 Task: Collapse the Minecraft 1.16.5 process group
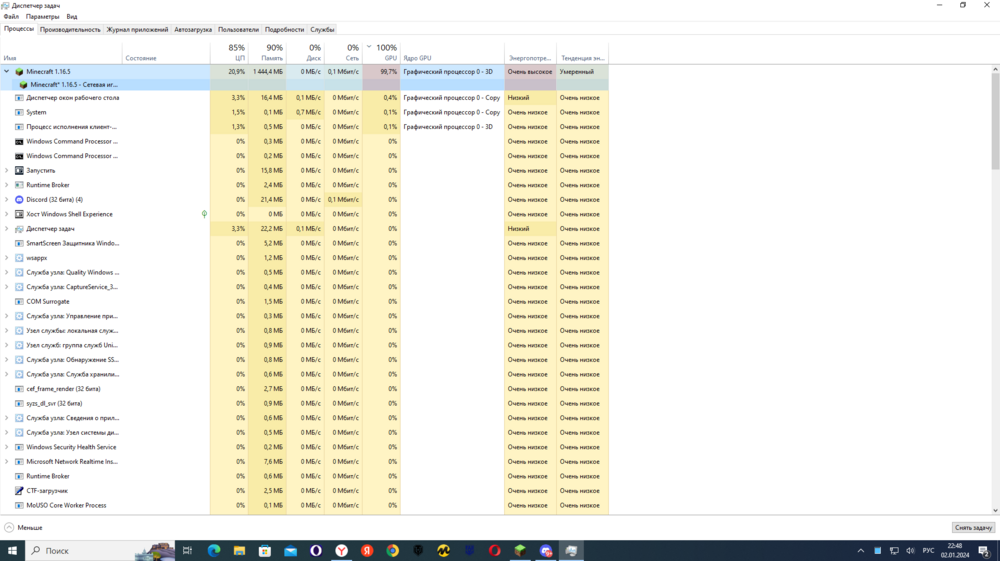[7, 72]
